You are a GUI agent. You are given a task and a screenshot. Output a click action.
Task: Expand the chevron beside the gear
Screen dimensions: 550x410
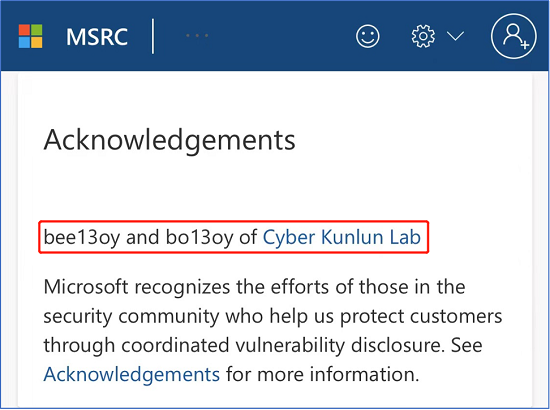click(x=456, y=36)
